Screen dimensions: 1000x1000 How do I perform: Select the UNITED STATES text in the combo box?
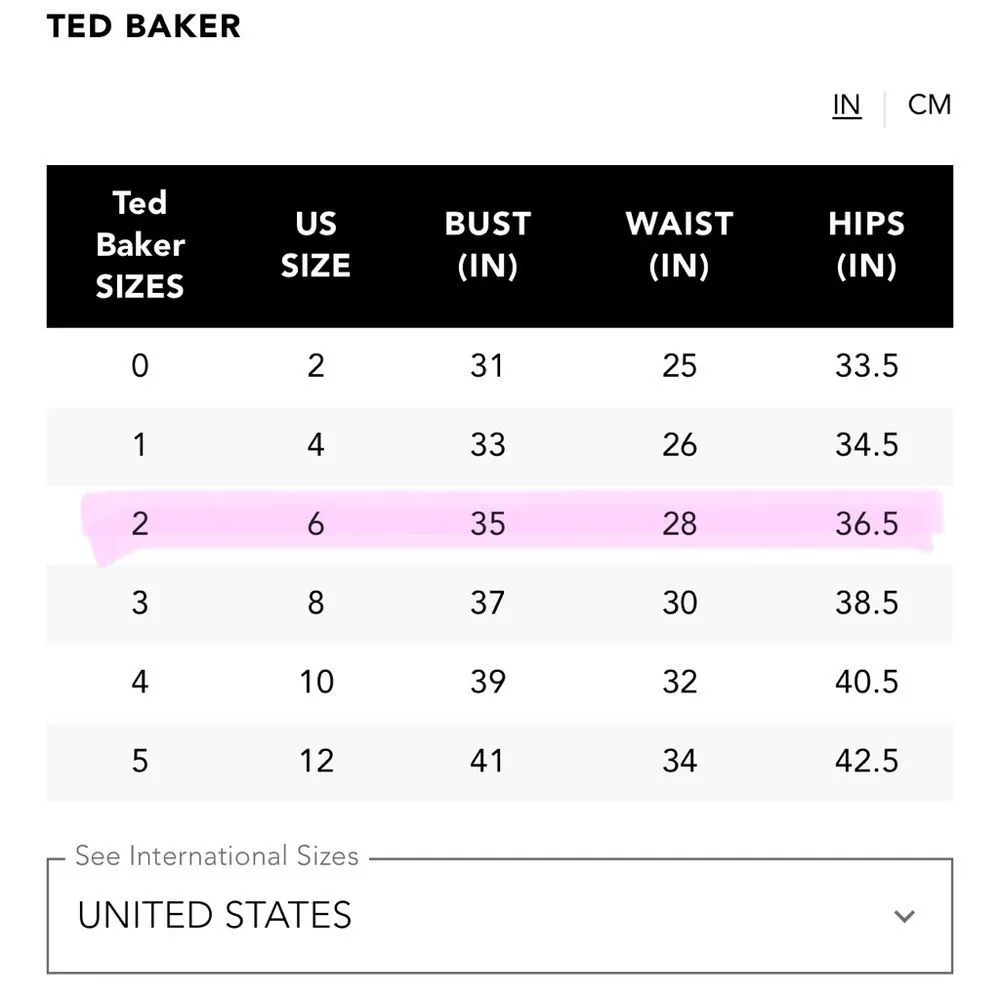pos(214,916)
